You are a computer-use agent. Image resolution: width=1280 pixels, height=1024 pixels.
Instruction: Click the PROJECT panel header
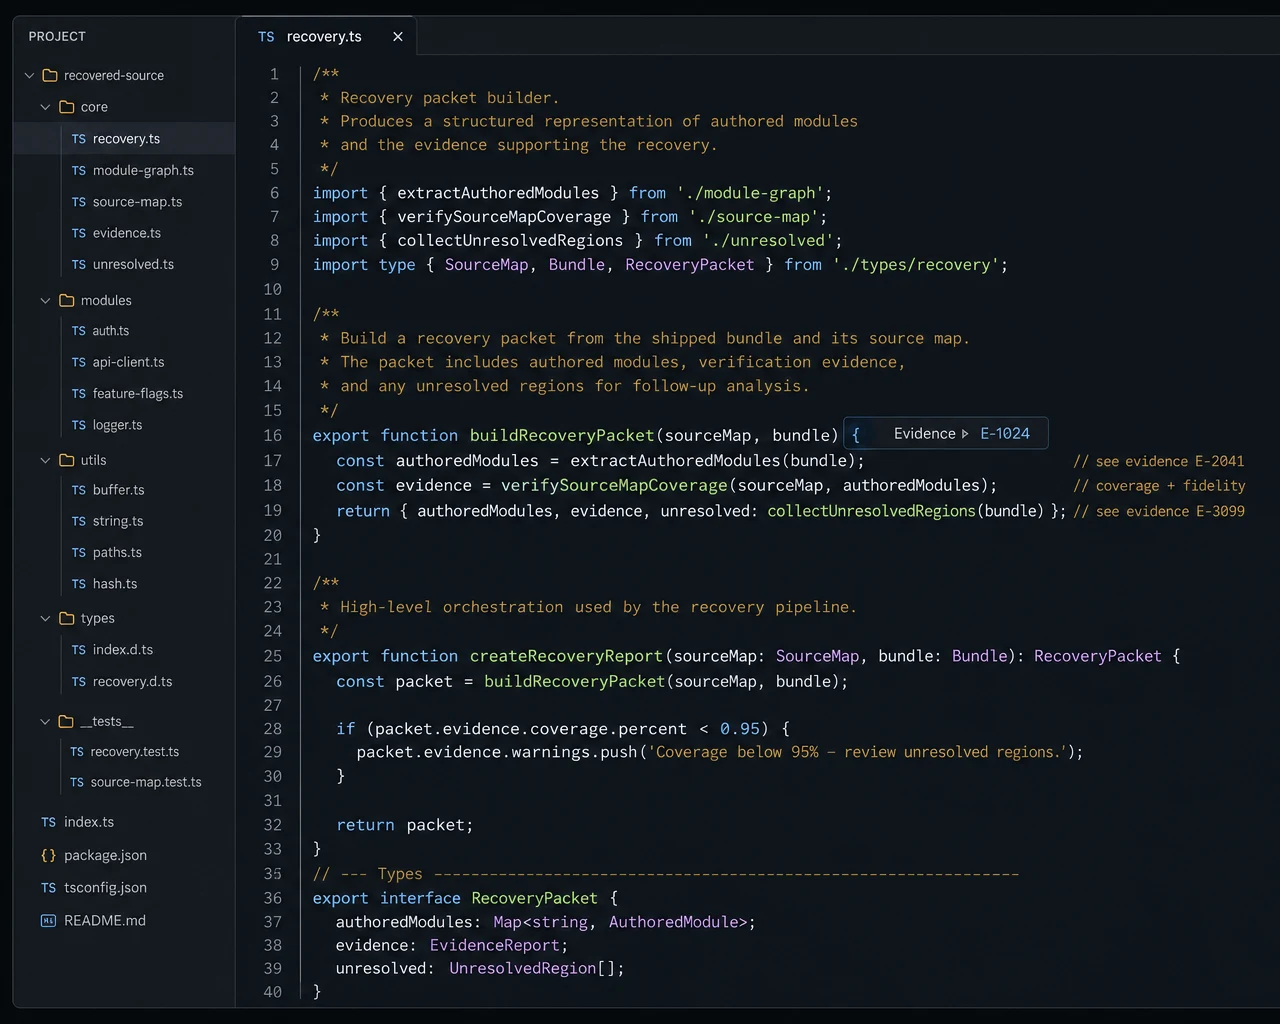click(x=57, y=36)
